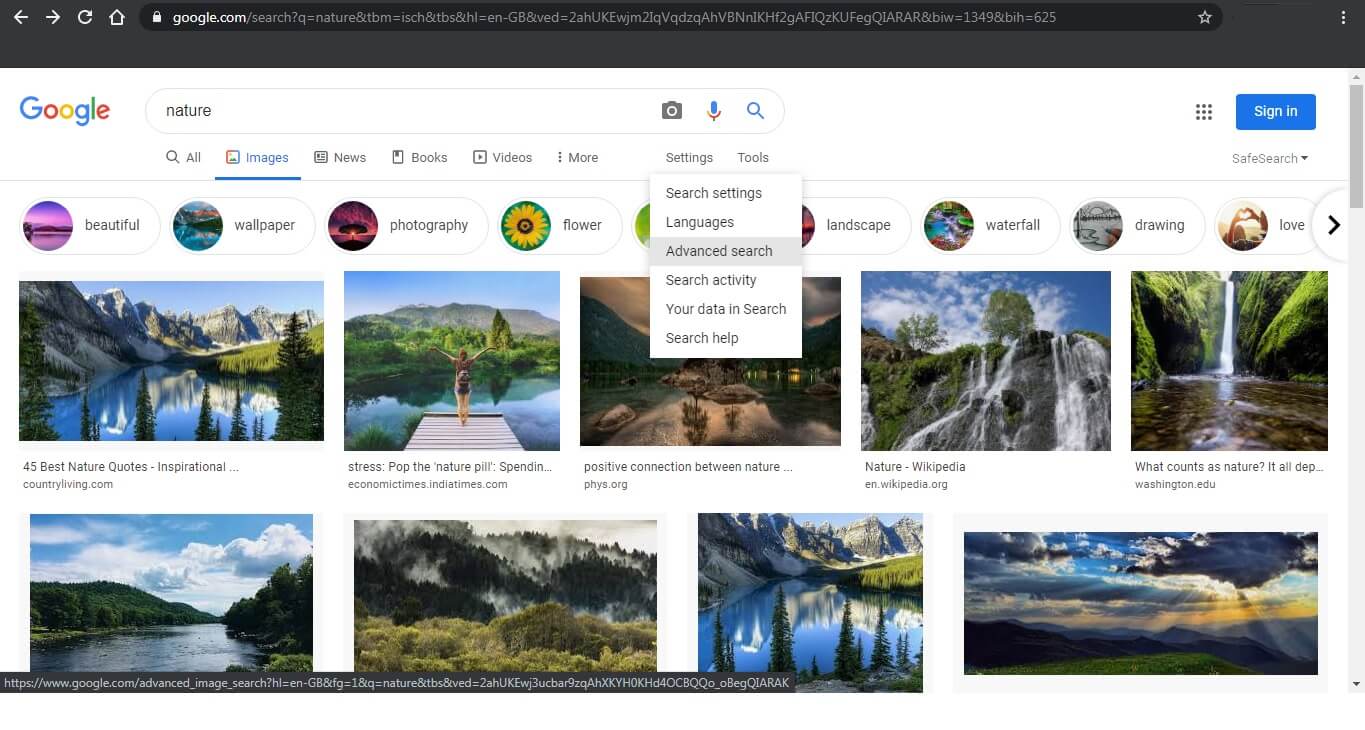
Task: Open the More search types dropdown
Action: coord(577,157)
